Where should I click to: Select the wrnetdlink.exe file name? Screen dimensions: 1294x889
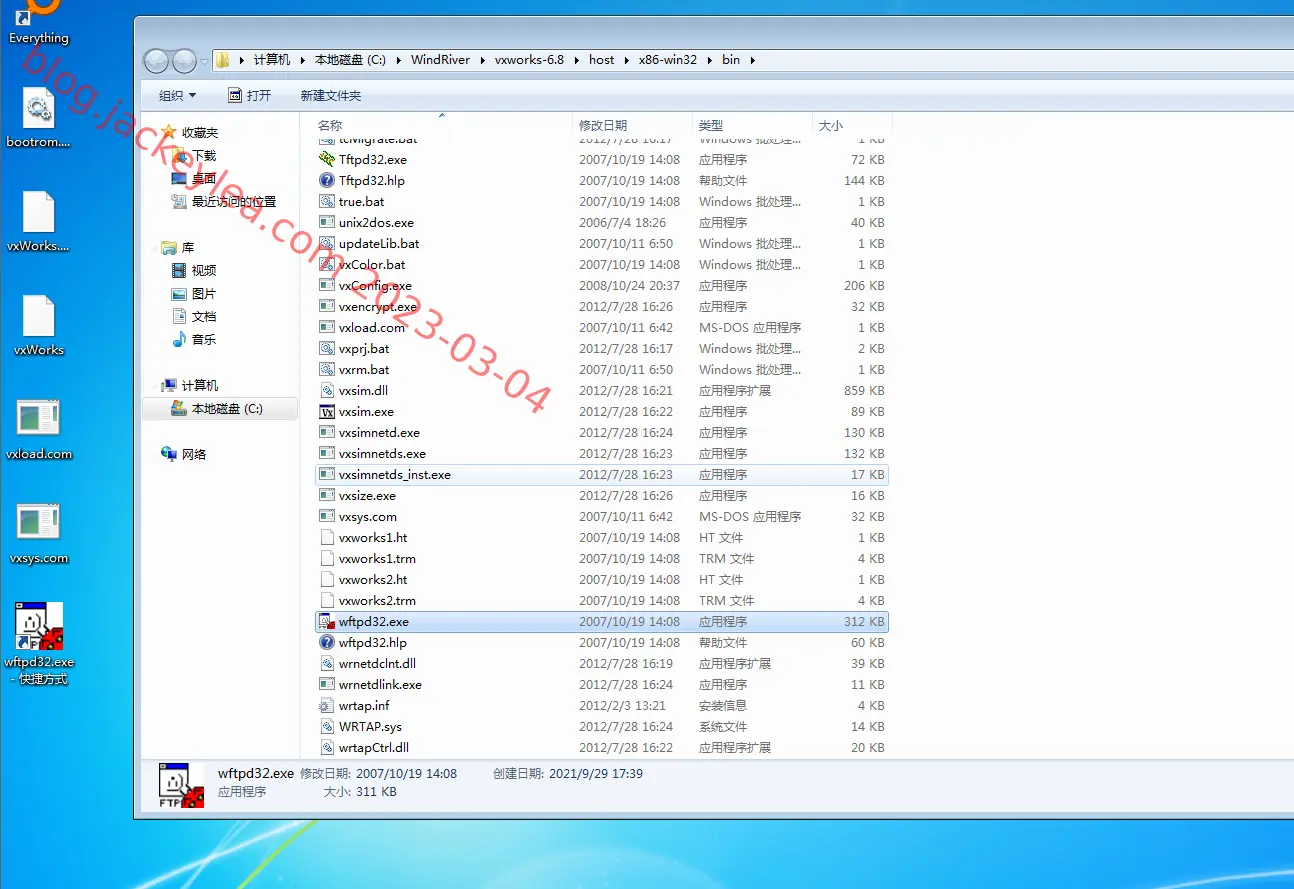(x=380, y=685)
